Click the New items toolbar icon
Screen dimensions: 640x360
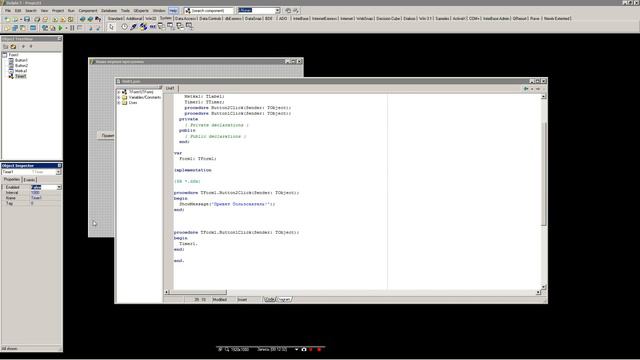click(x=7, y=19)
